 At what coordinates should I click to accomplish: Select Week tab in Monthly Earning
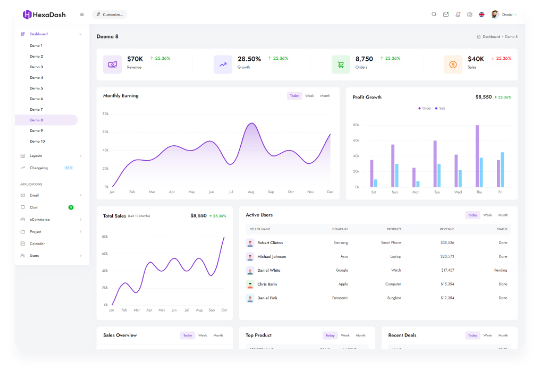point(310,96)
